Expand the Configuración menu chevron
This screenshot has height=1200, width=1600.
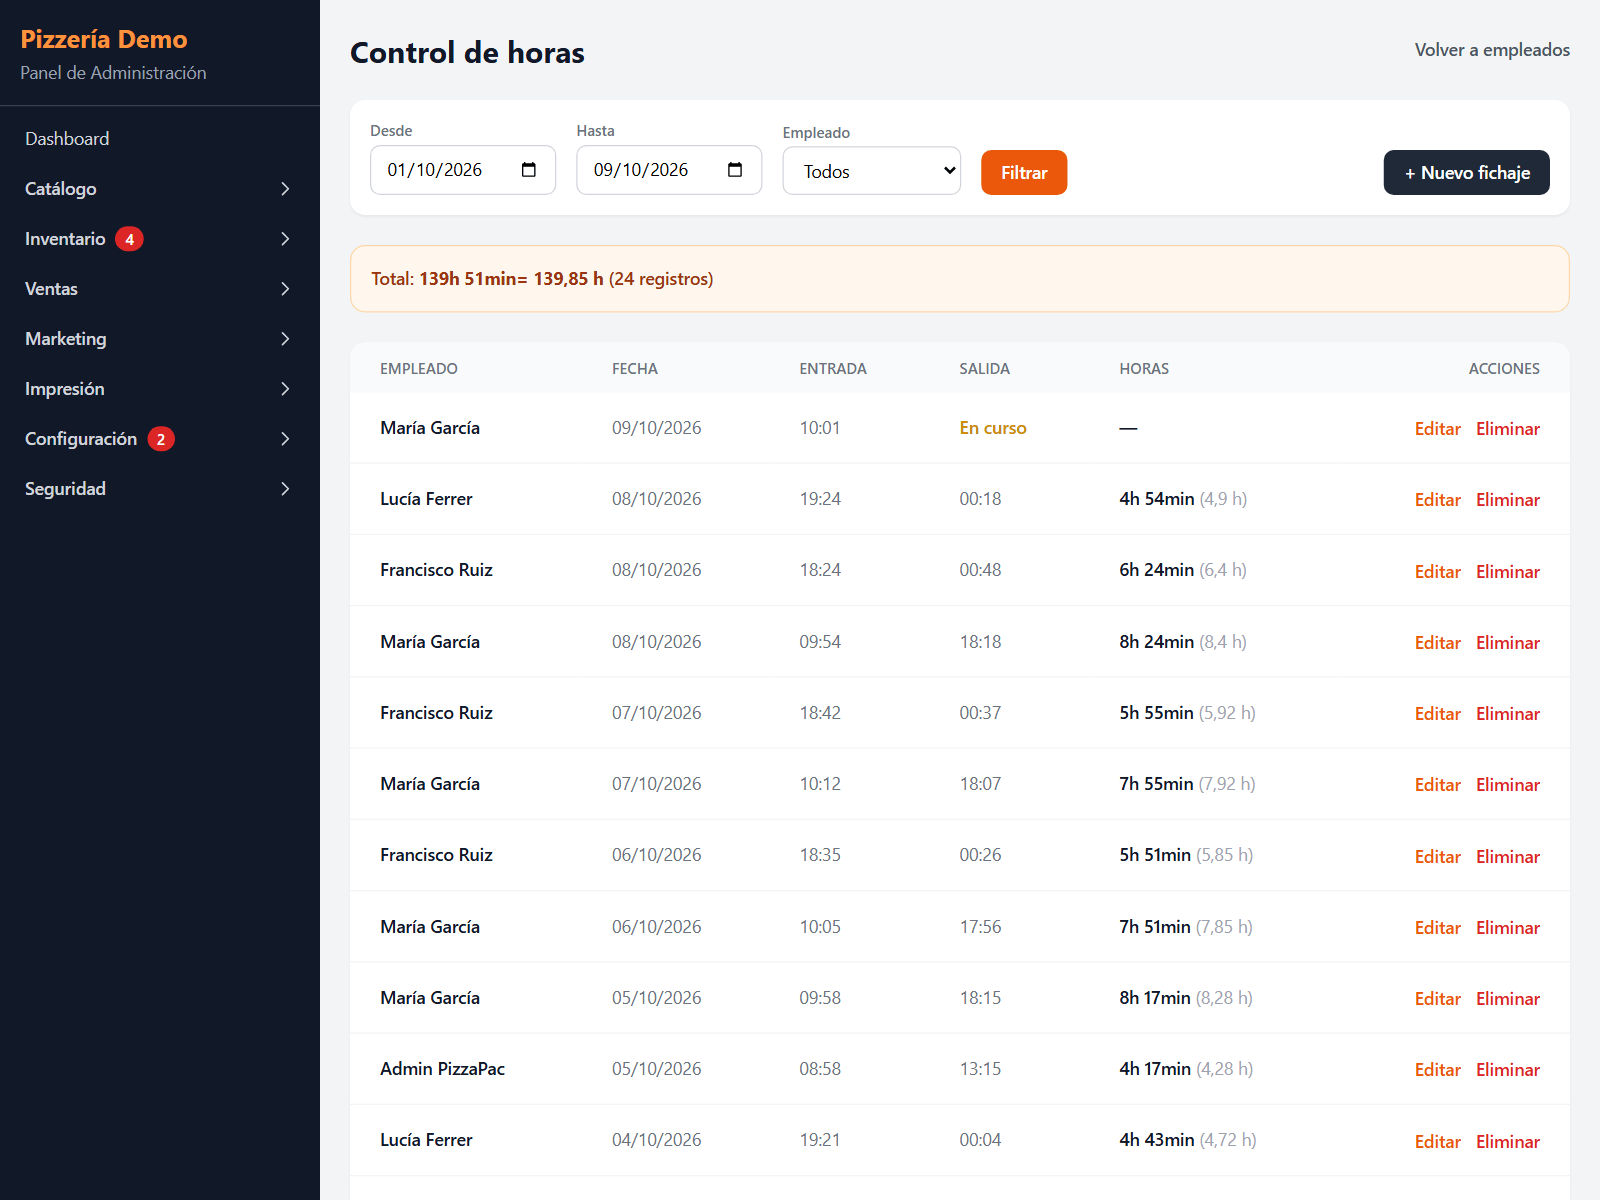pos(285,439)
